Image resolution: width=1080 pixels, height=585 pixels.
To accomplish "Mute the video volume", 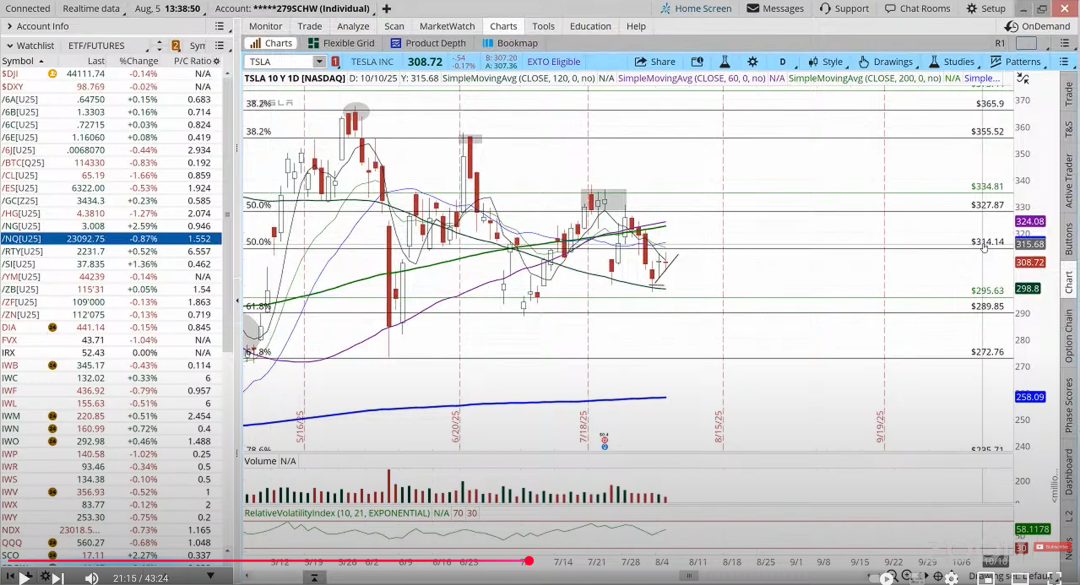I will pos(92,577).
